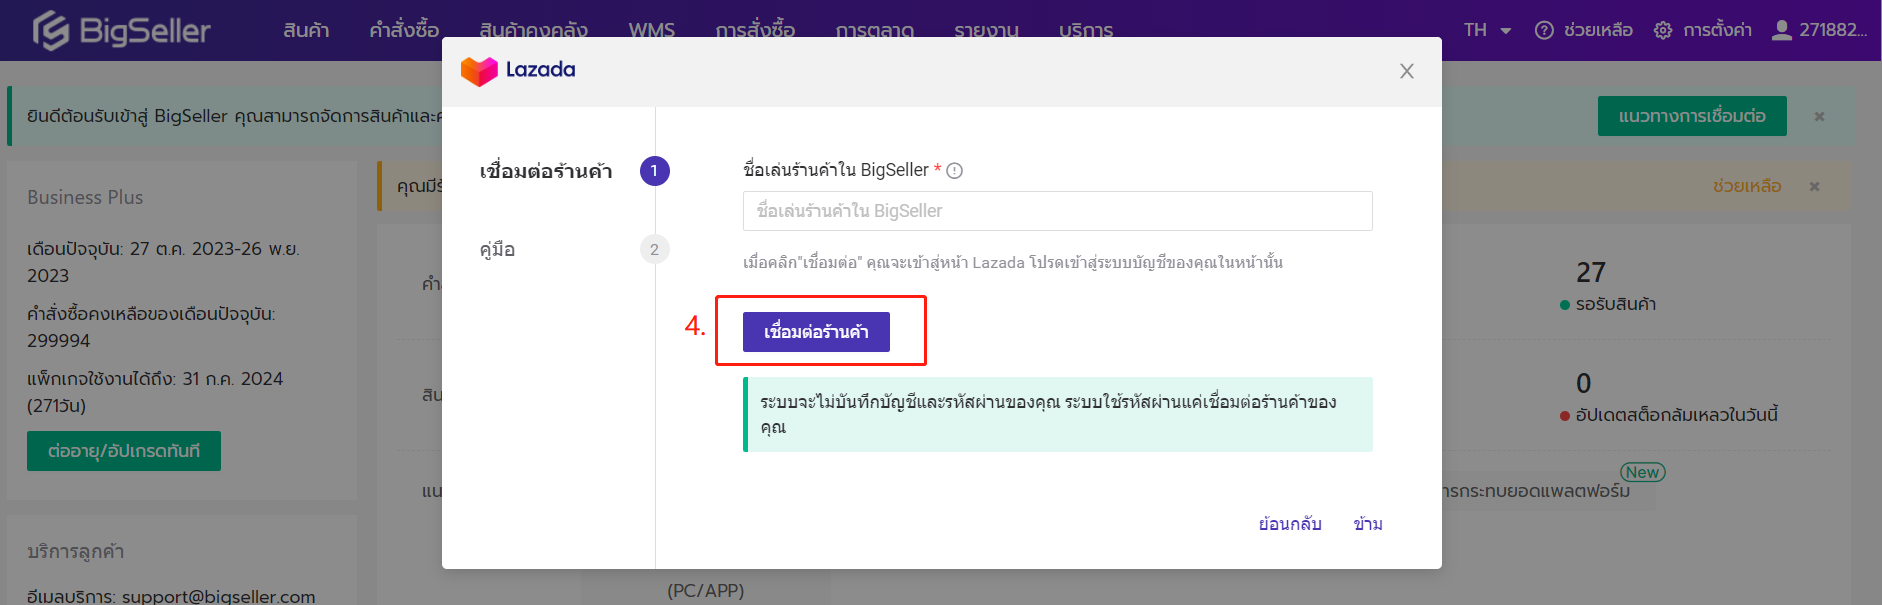
Task: Close the Lazada connection dialog
Action: (1407, 71)
